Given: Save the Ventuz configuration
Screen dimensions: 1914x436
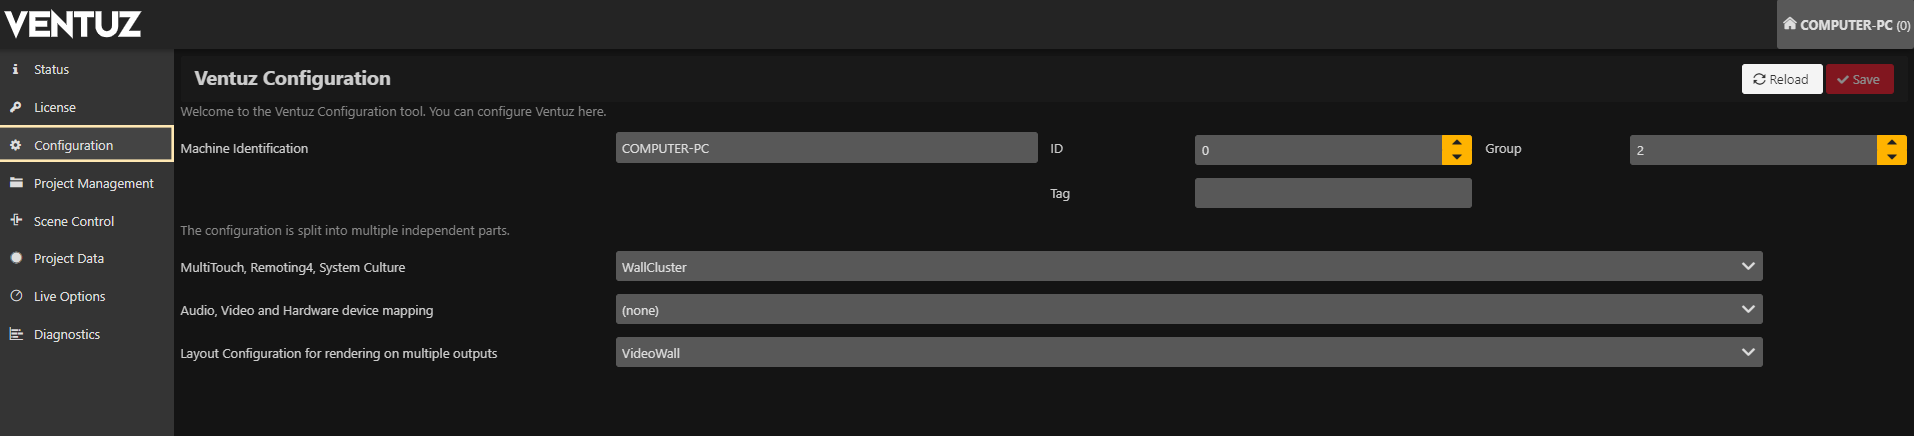Looking at the screenshot, I should 1859,79.
